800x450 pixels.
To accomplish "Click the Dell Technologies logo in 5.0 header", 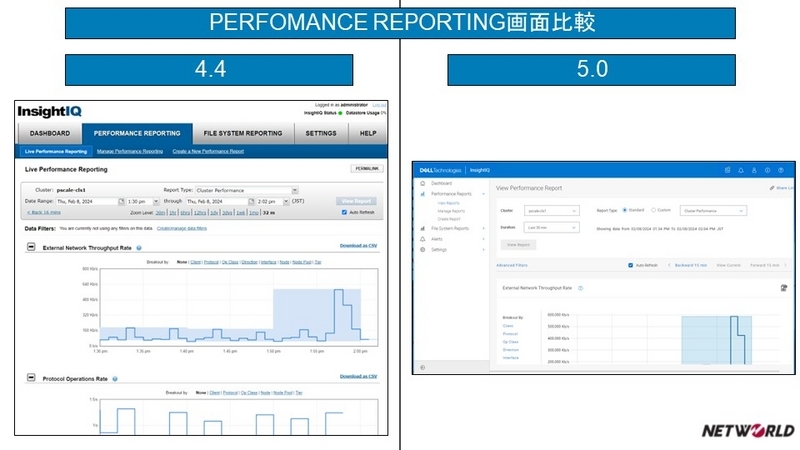I will (x=440, y=170).
